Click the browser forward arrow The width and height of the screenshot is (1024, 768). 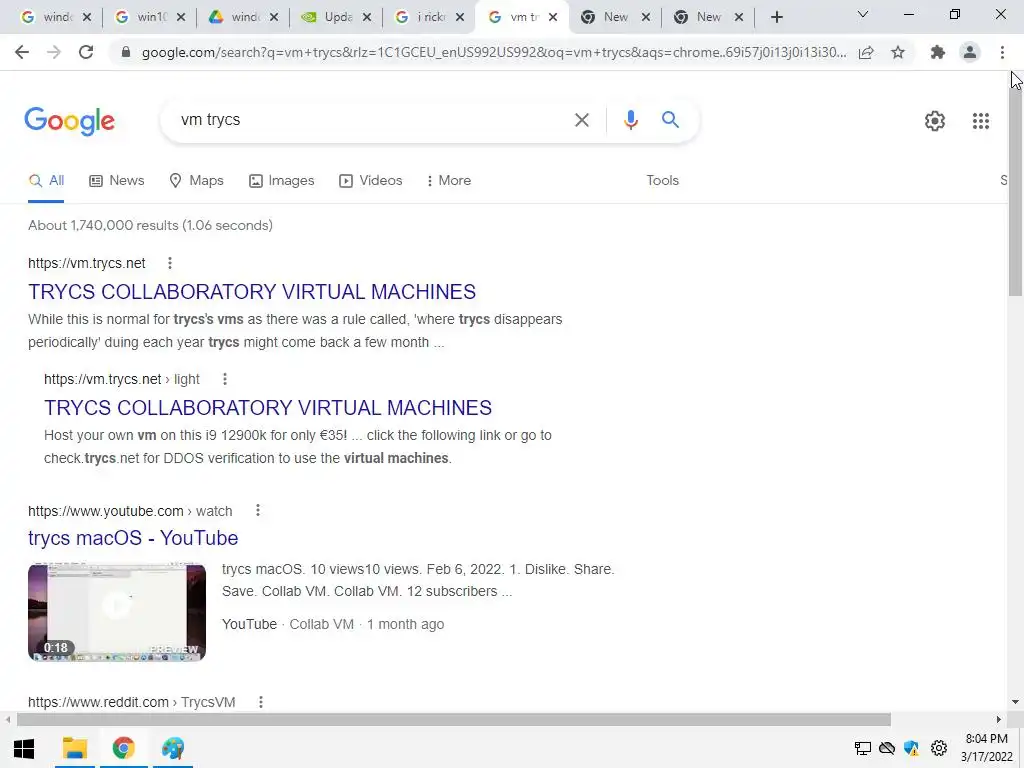coord(54,52)
